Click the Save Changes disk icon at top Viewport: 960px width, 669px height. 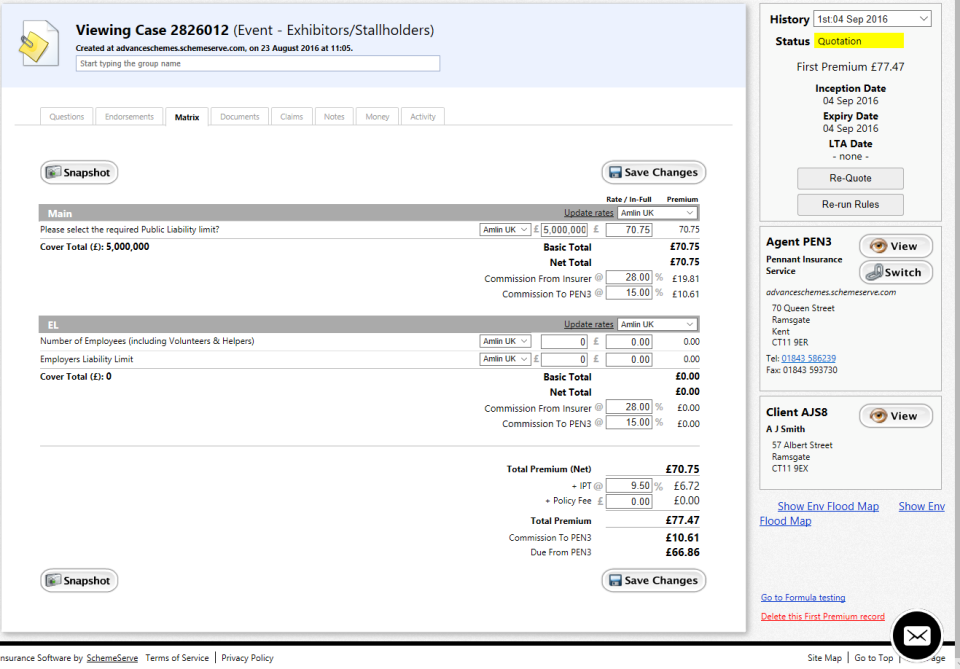point(617,172)
